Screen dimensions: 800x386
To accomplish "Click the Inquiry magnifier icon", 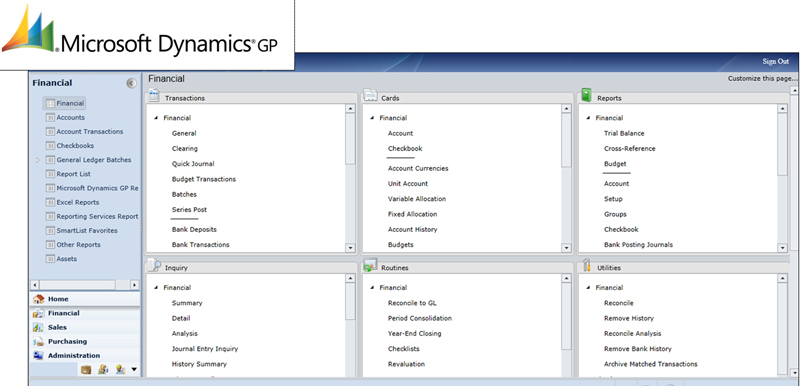I will [154, 266].
